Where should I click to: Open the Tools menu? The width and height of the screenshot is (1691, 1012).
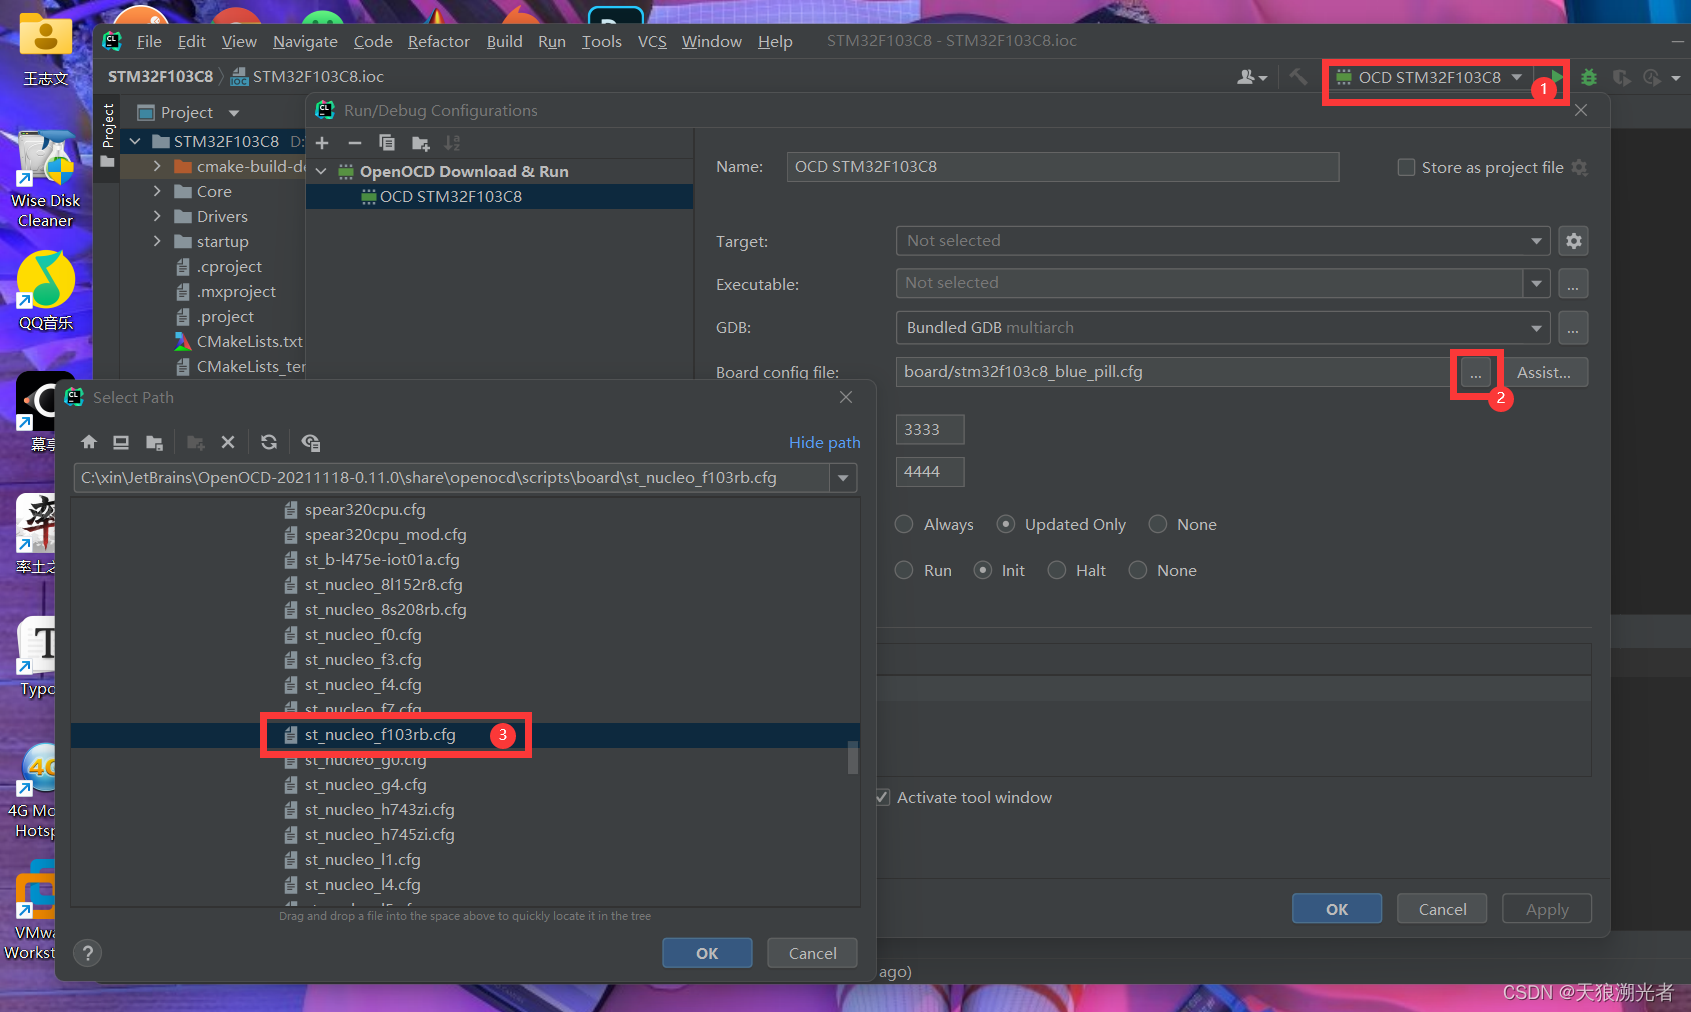click(x=601, y=41)
